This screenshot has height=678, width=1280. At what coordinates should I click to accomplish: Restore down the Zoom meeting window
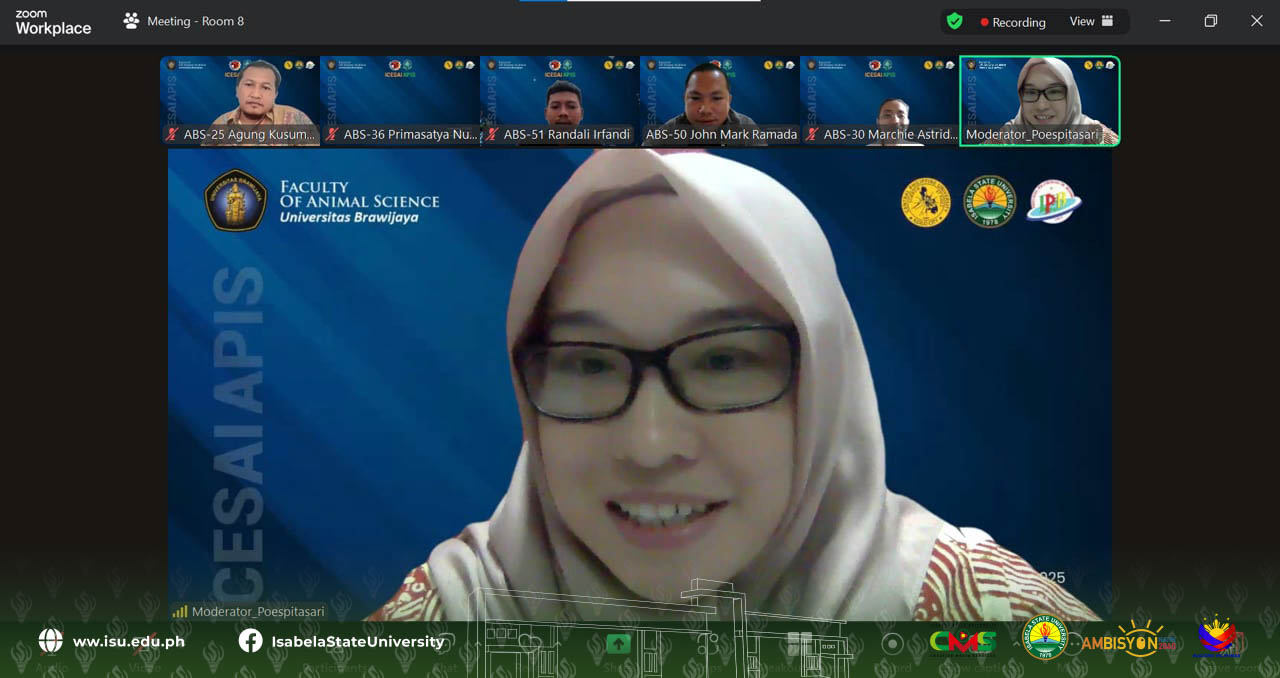tap(1210, 21)
